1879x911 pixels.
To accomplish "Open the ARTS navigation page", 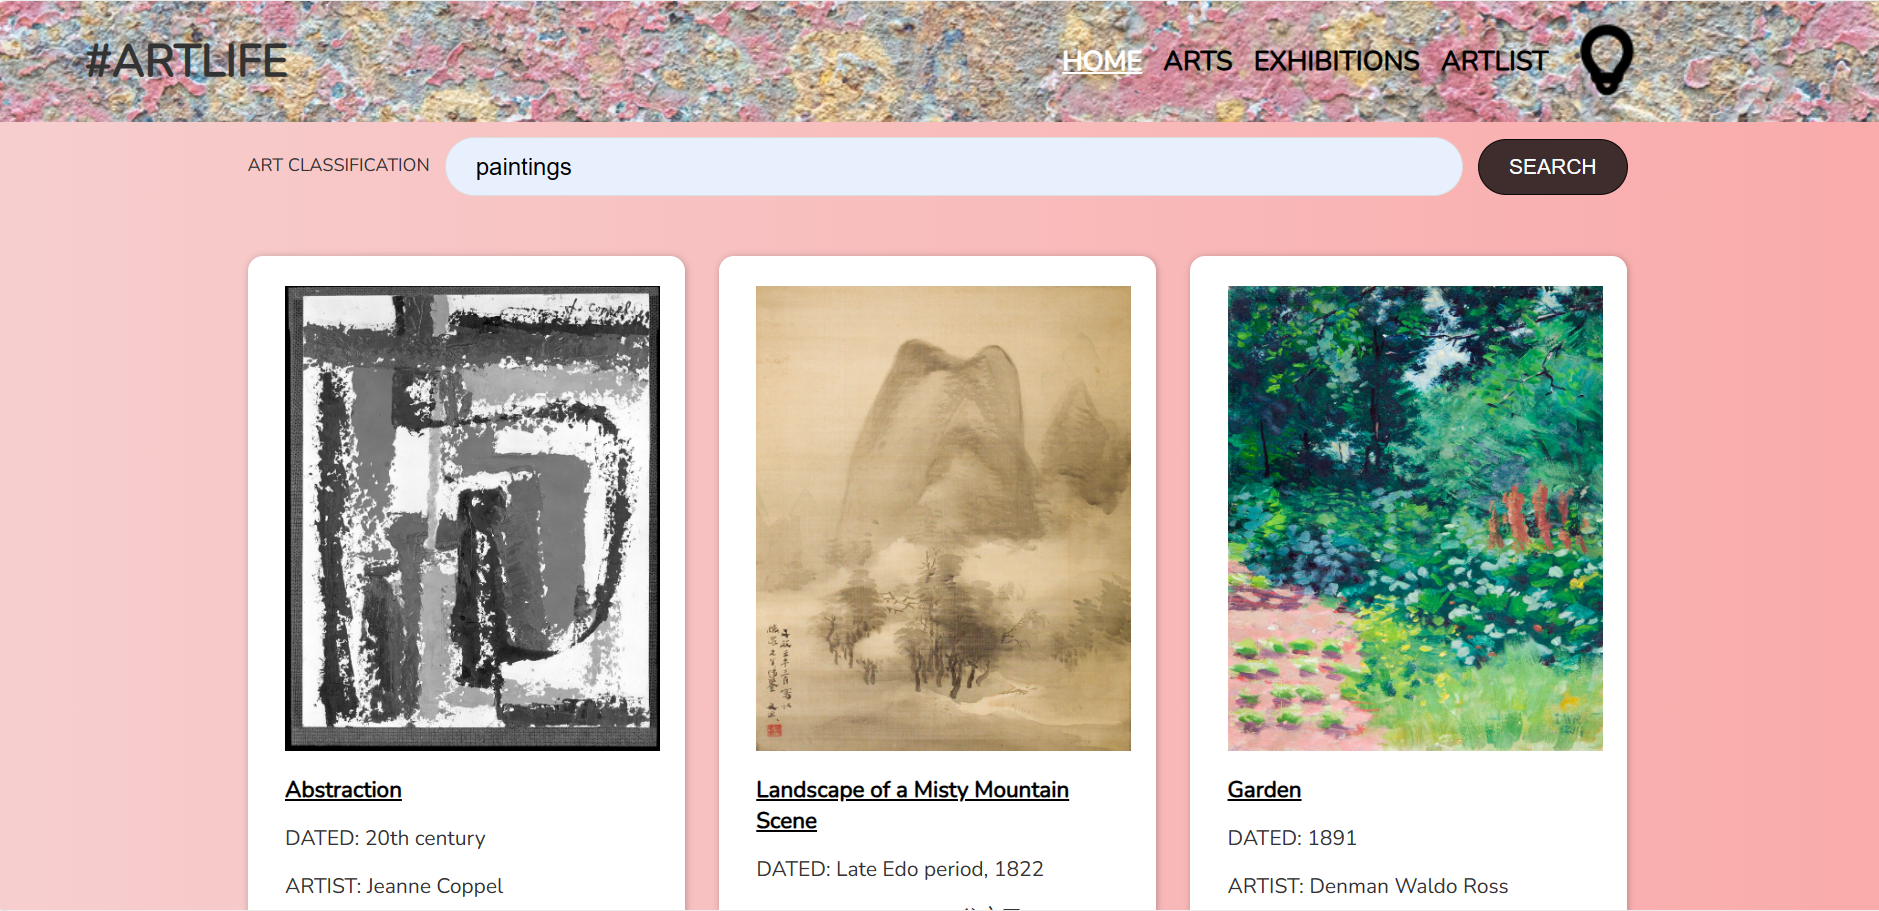I will (1196, 60).
